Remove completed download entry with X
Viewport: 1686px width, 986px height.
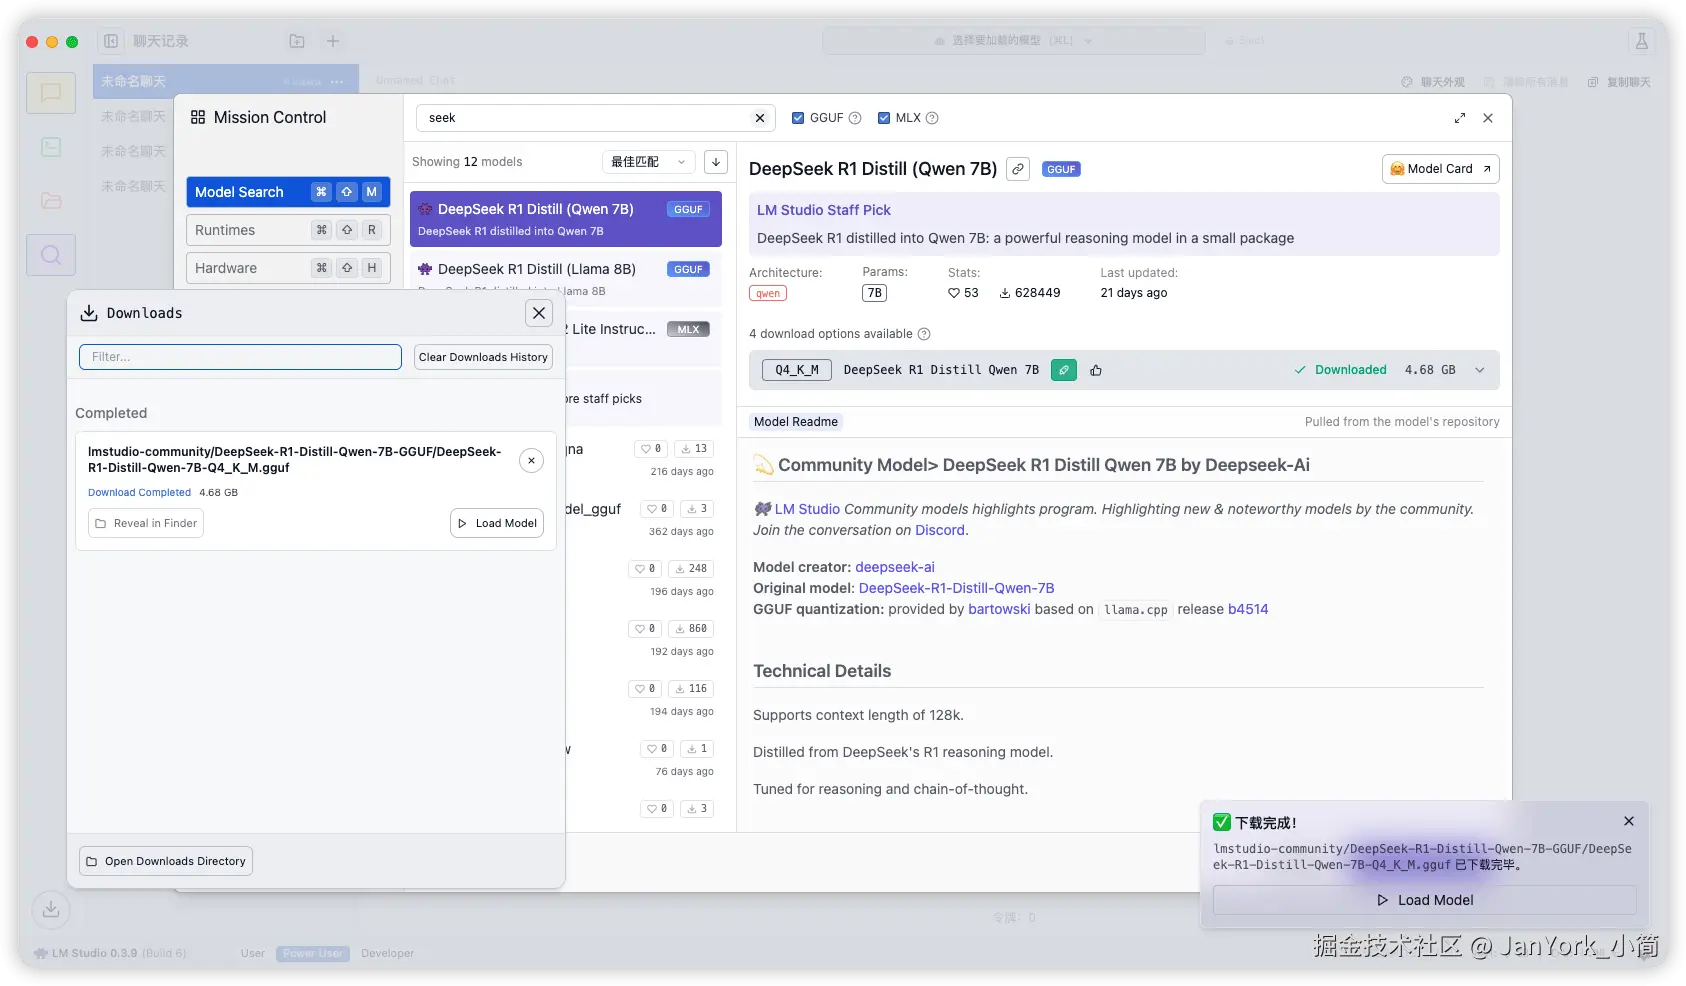point(532,461)
